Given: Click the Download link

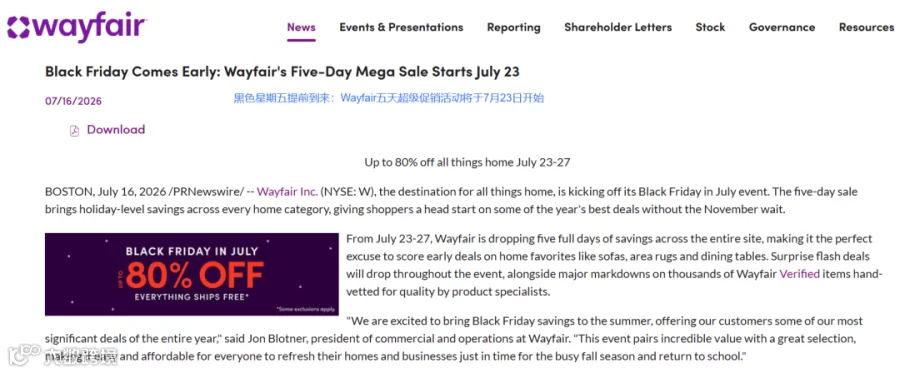Looking at the screenshot, I should (116, 130).
